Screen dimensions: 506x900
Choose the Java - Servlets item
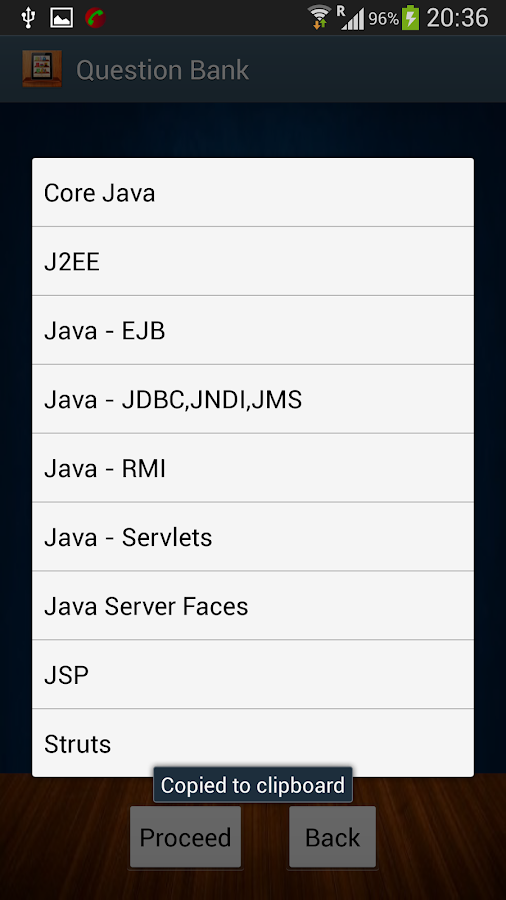tap(253, 537)
